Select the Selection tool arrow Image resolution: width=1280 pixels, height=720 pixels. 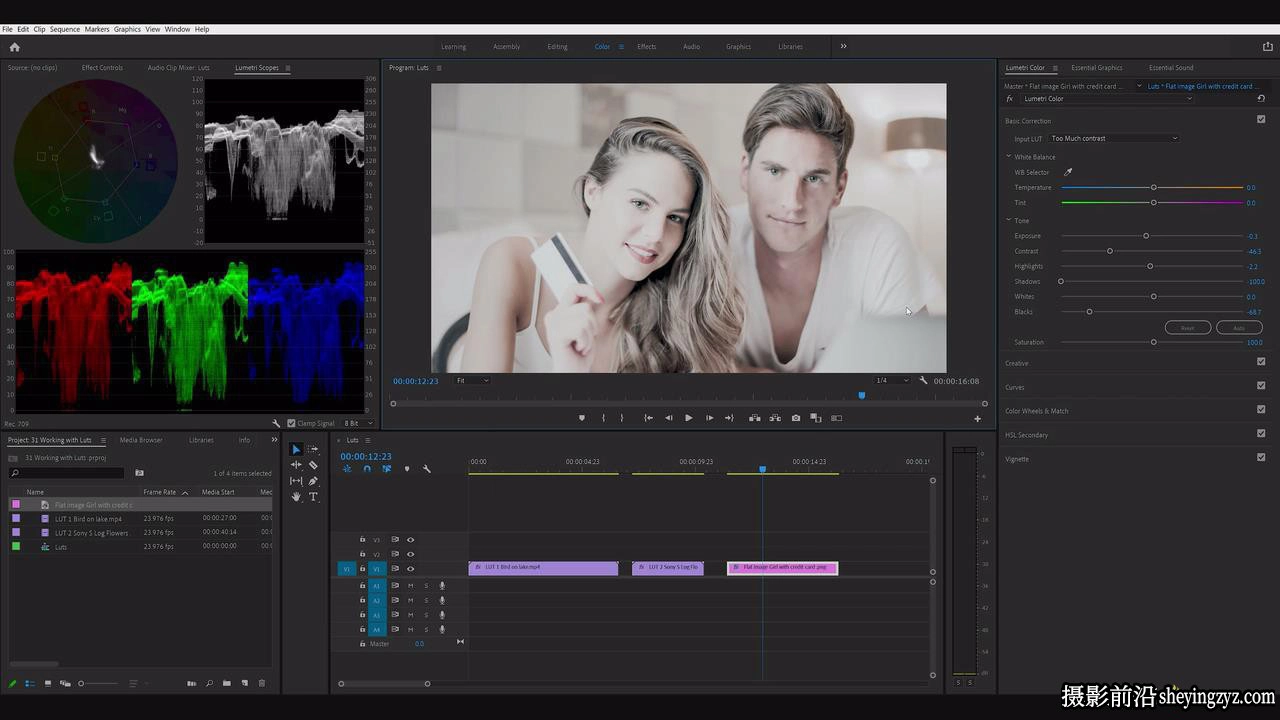click(296, 449)
